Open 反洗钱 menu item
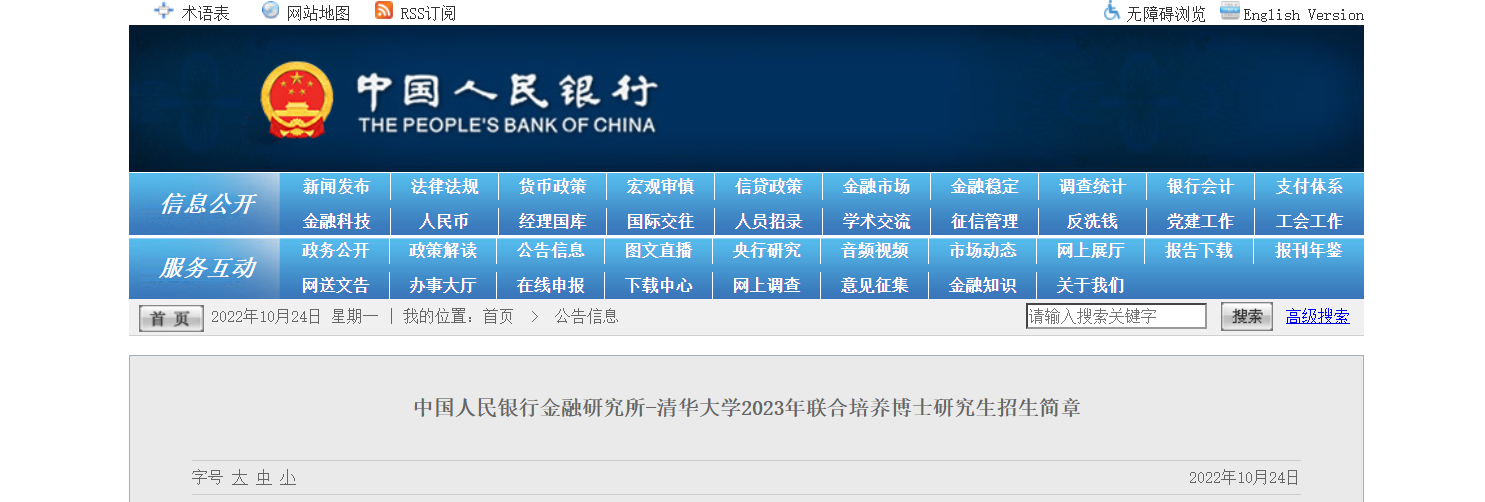Viewport: 1485px width, 502px height. click(x=1092, y=221)
